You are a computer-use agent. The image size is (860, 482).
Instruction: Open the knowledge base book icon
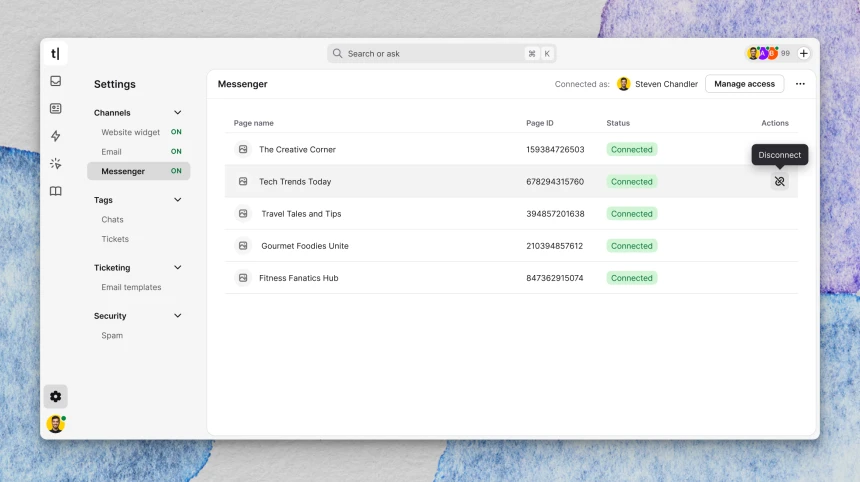[55, 191]
